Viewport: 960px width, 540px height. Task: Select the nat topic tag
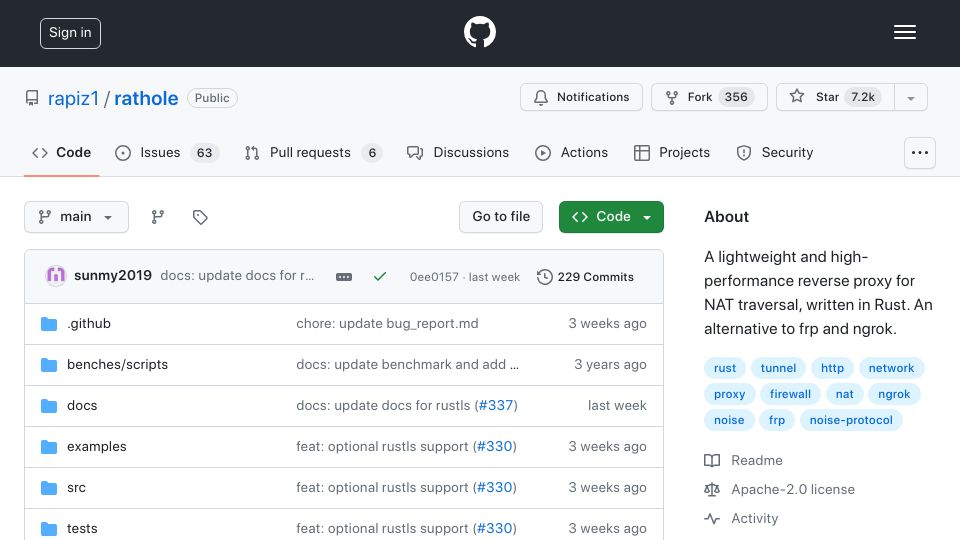coord(844,394)
